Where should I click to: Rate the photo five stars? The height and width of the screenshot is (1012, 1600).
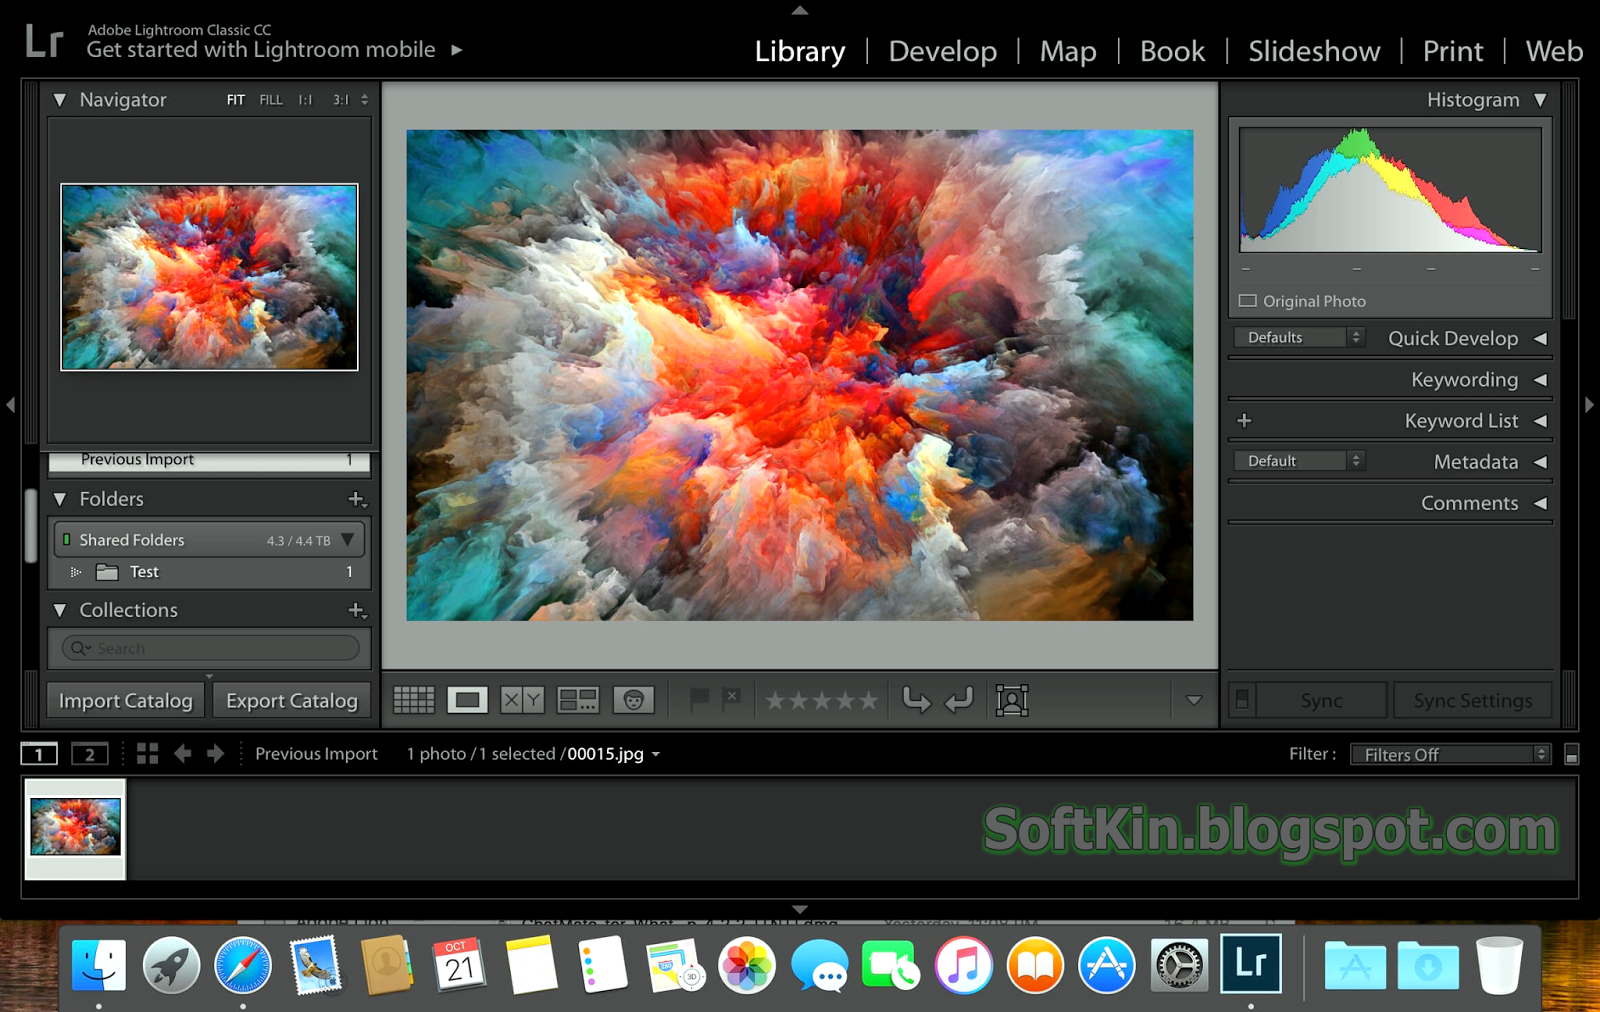pyautogui.click(x=868, y=701)
